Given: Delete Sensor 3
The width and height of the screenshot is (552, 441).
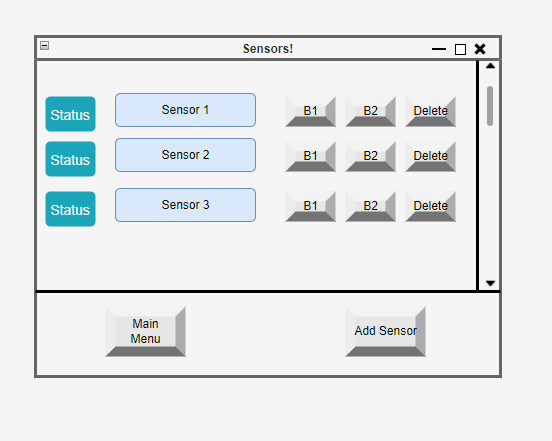Looking at the screenshot, I should click(x=430, y=206).
